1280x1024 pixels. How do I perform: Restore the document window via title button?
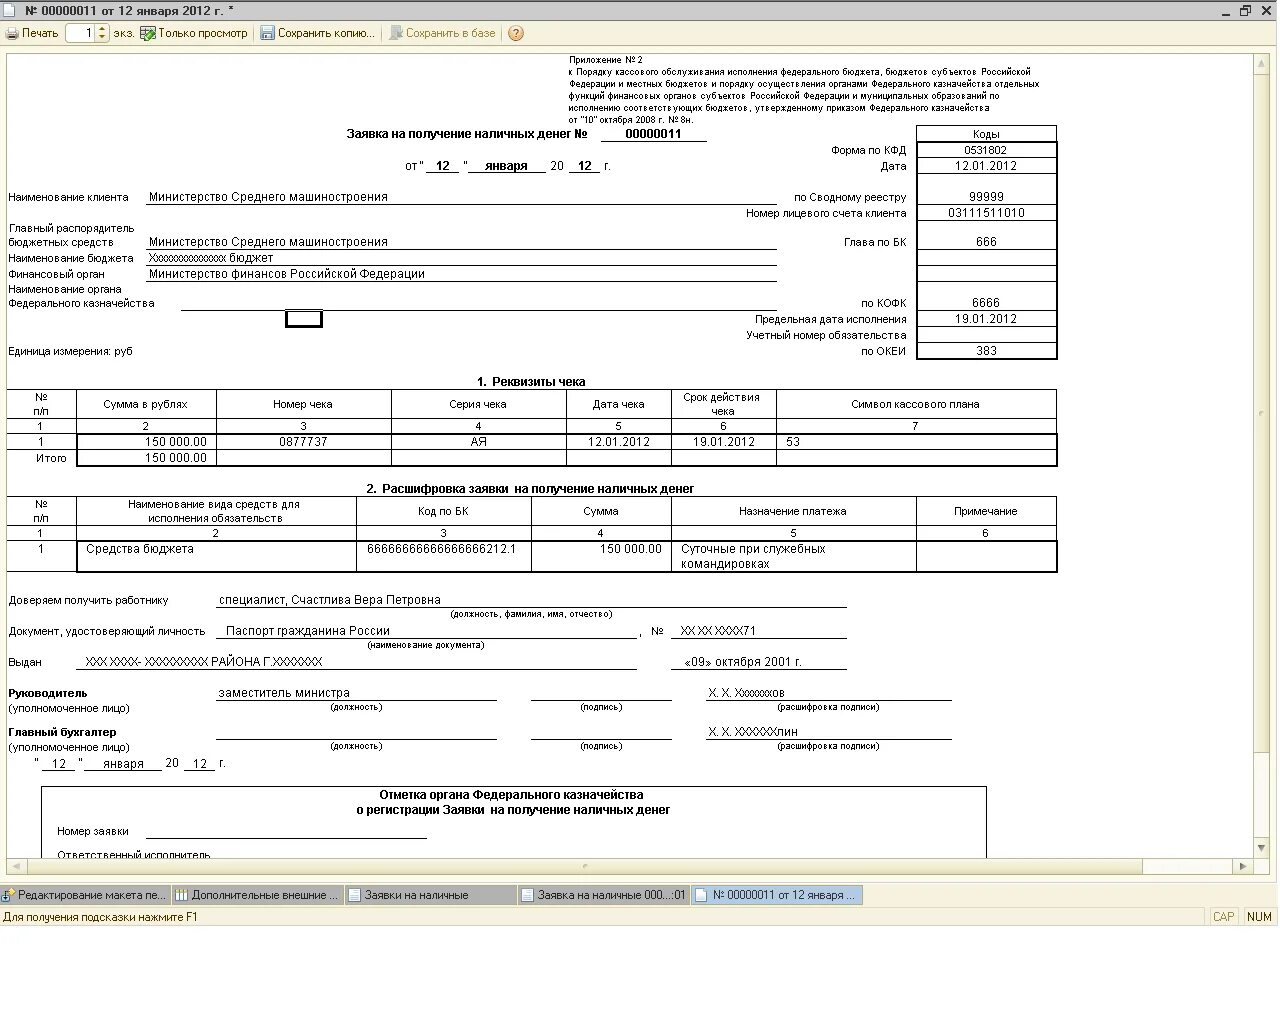point(1245,10)
